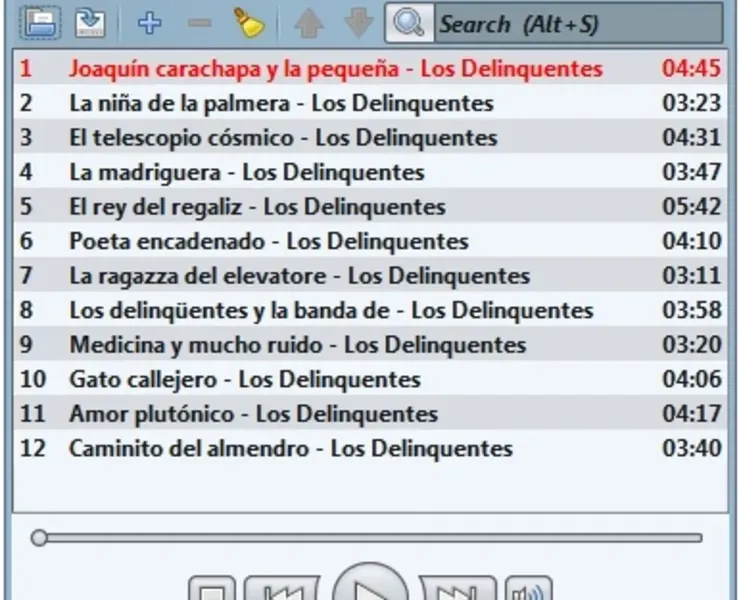739x600 pixels.
Task: Click duration 05:42 of track 5
Action: point(691,206)
